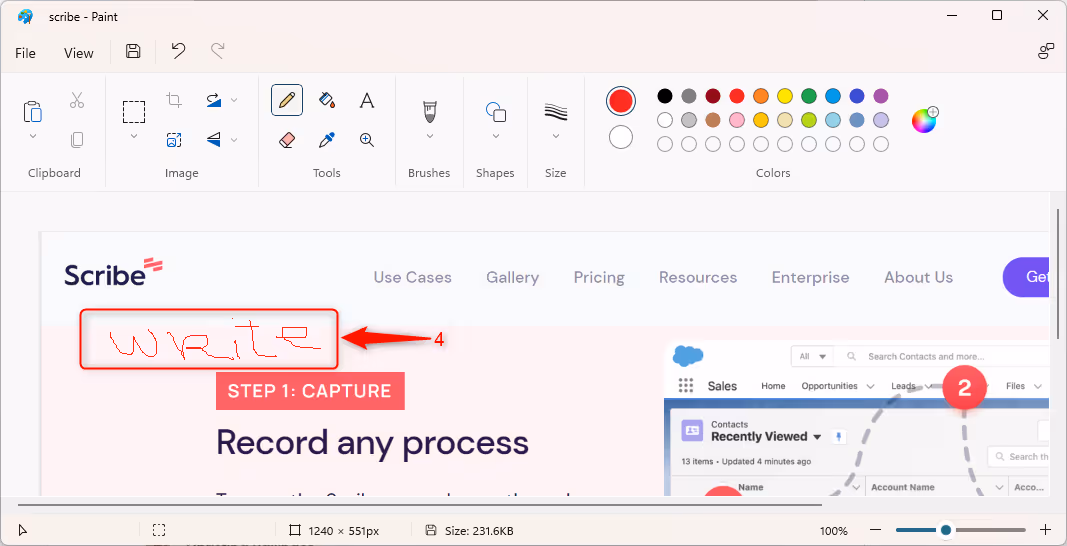This screenshot has height=546, width=1067.
Task: Pick the orange color swatch
Action: tap(761, 96)
